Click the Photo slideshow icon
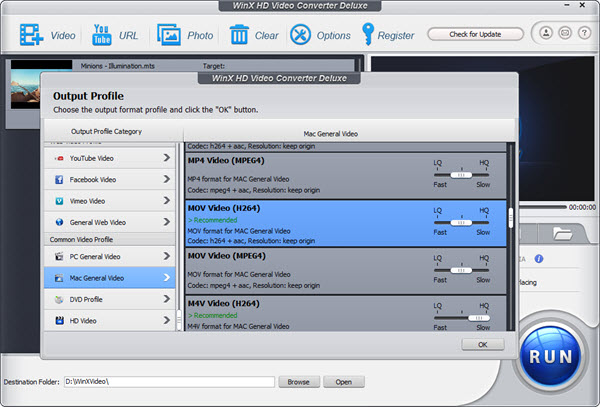Screen dimensions: 600x407 point(169,35)
